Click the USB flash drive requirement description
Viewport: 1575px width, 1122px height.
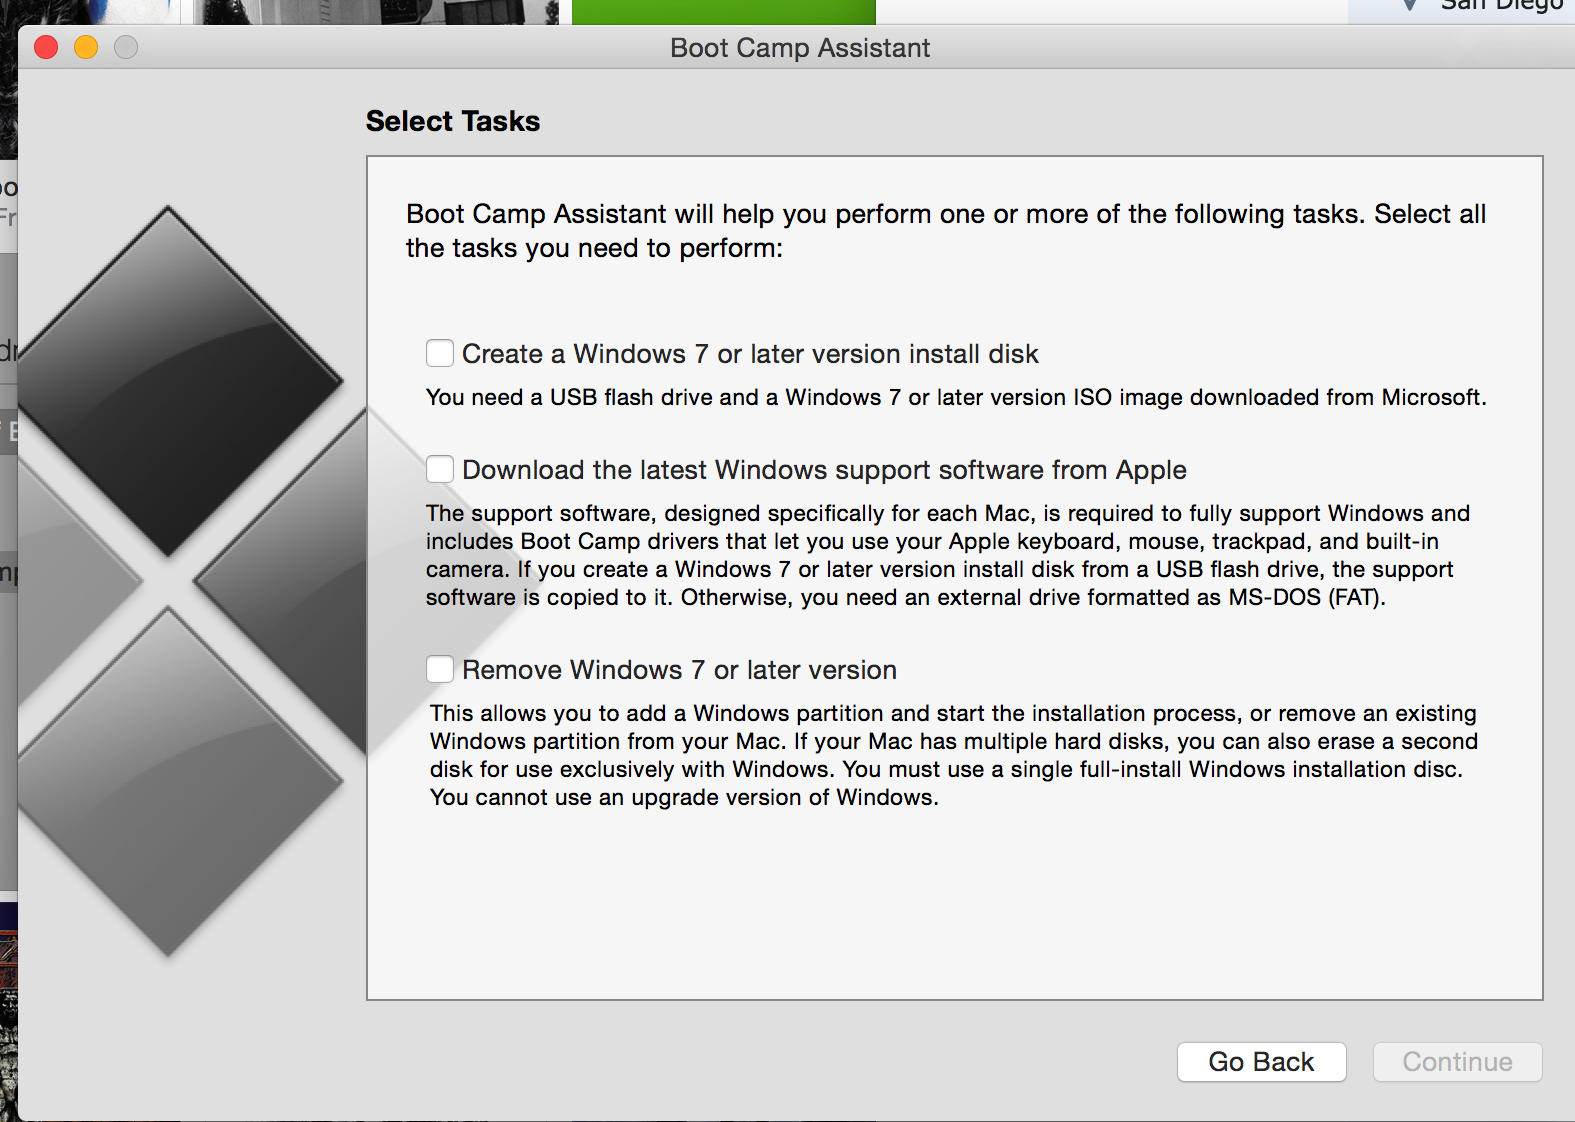pos(956,398)
